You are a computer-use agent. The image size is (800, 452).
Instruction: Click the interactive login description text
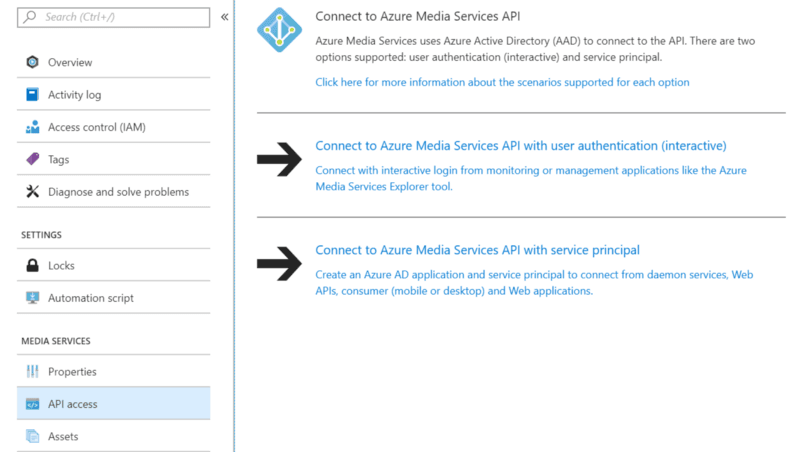(531, 178)
